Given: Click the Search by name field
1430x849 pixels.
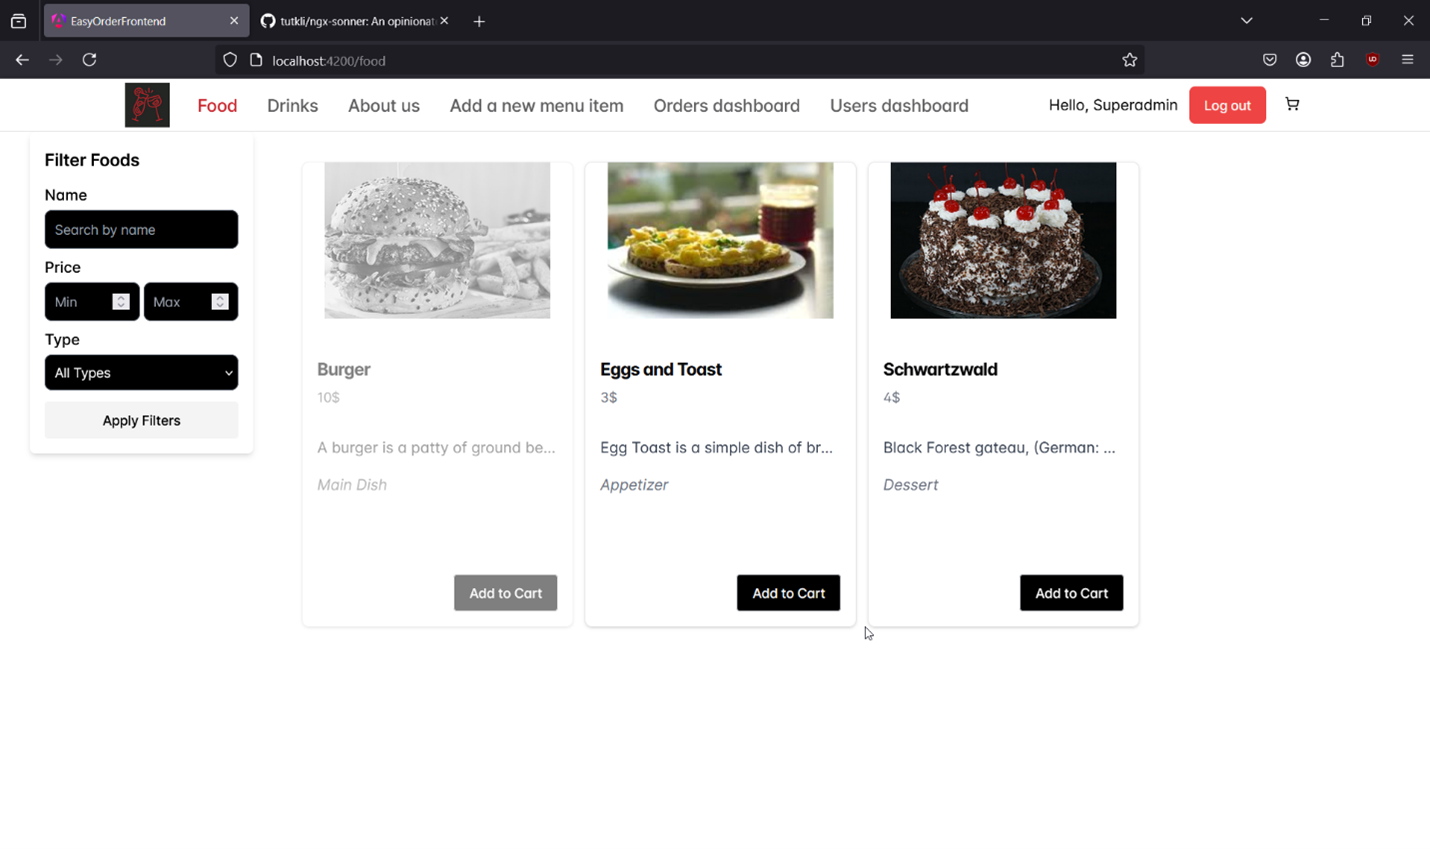Looking at the screenshot, I should (141, 230).
